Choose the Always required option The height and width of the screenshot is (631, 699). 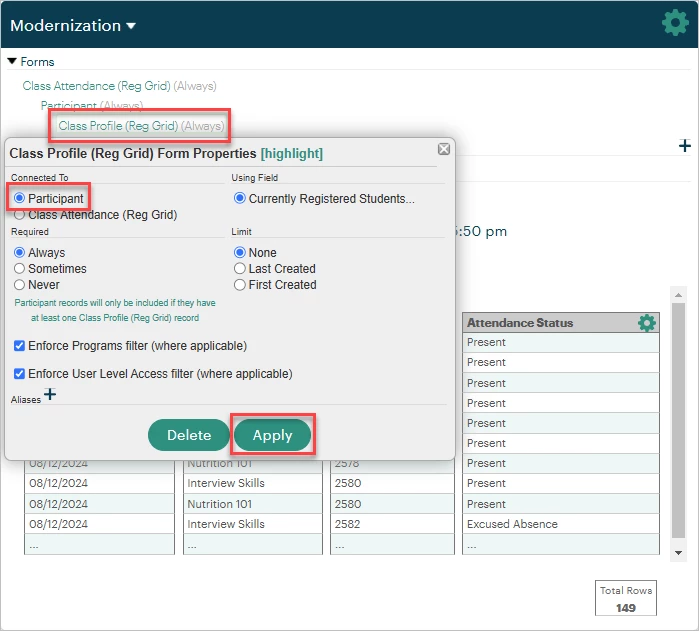click(19, 252)
